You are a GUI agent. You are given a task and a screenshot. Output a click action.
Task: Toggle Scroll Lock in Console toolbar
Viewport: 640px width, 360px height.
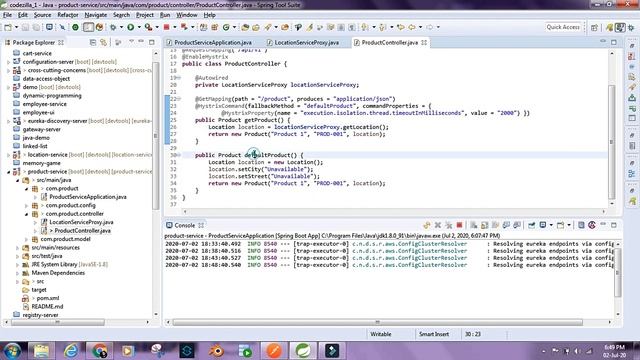(x=484, y=225)
